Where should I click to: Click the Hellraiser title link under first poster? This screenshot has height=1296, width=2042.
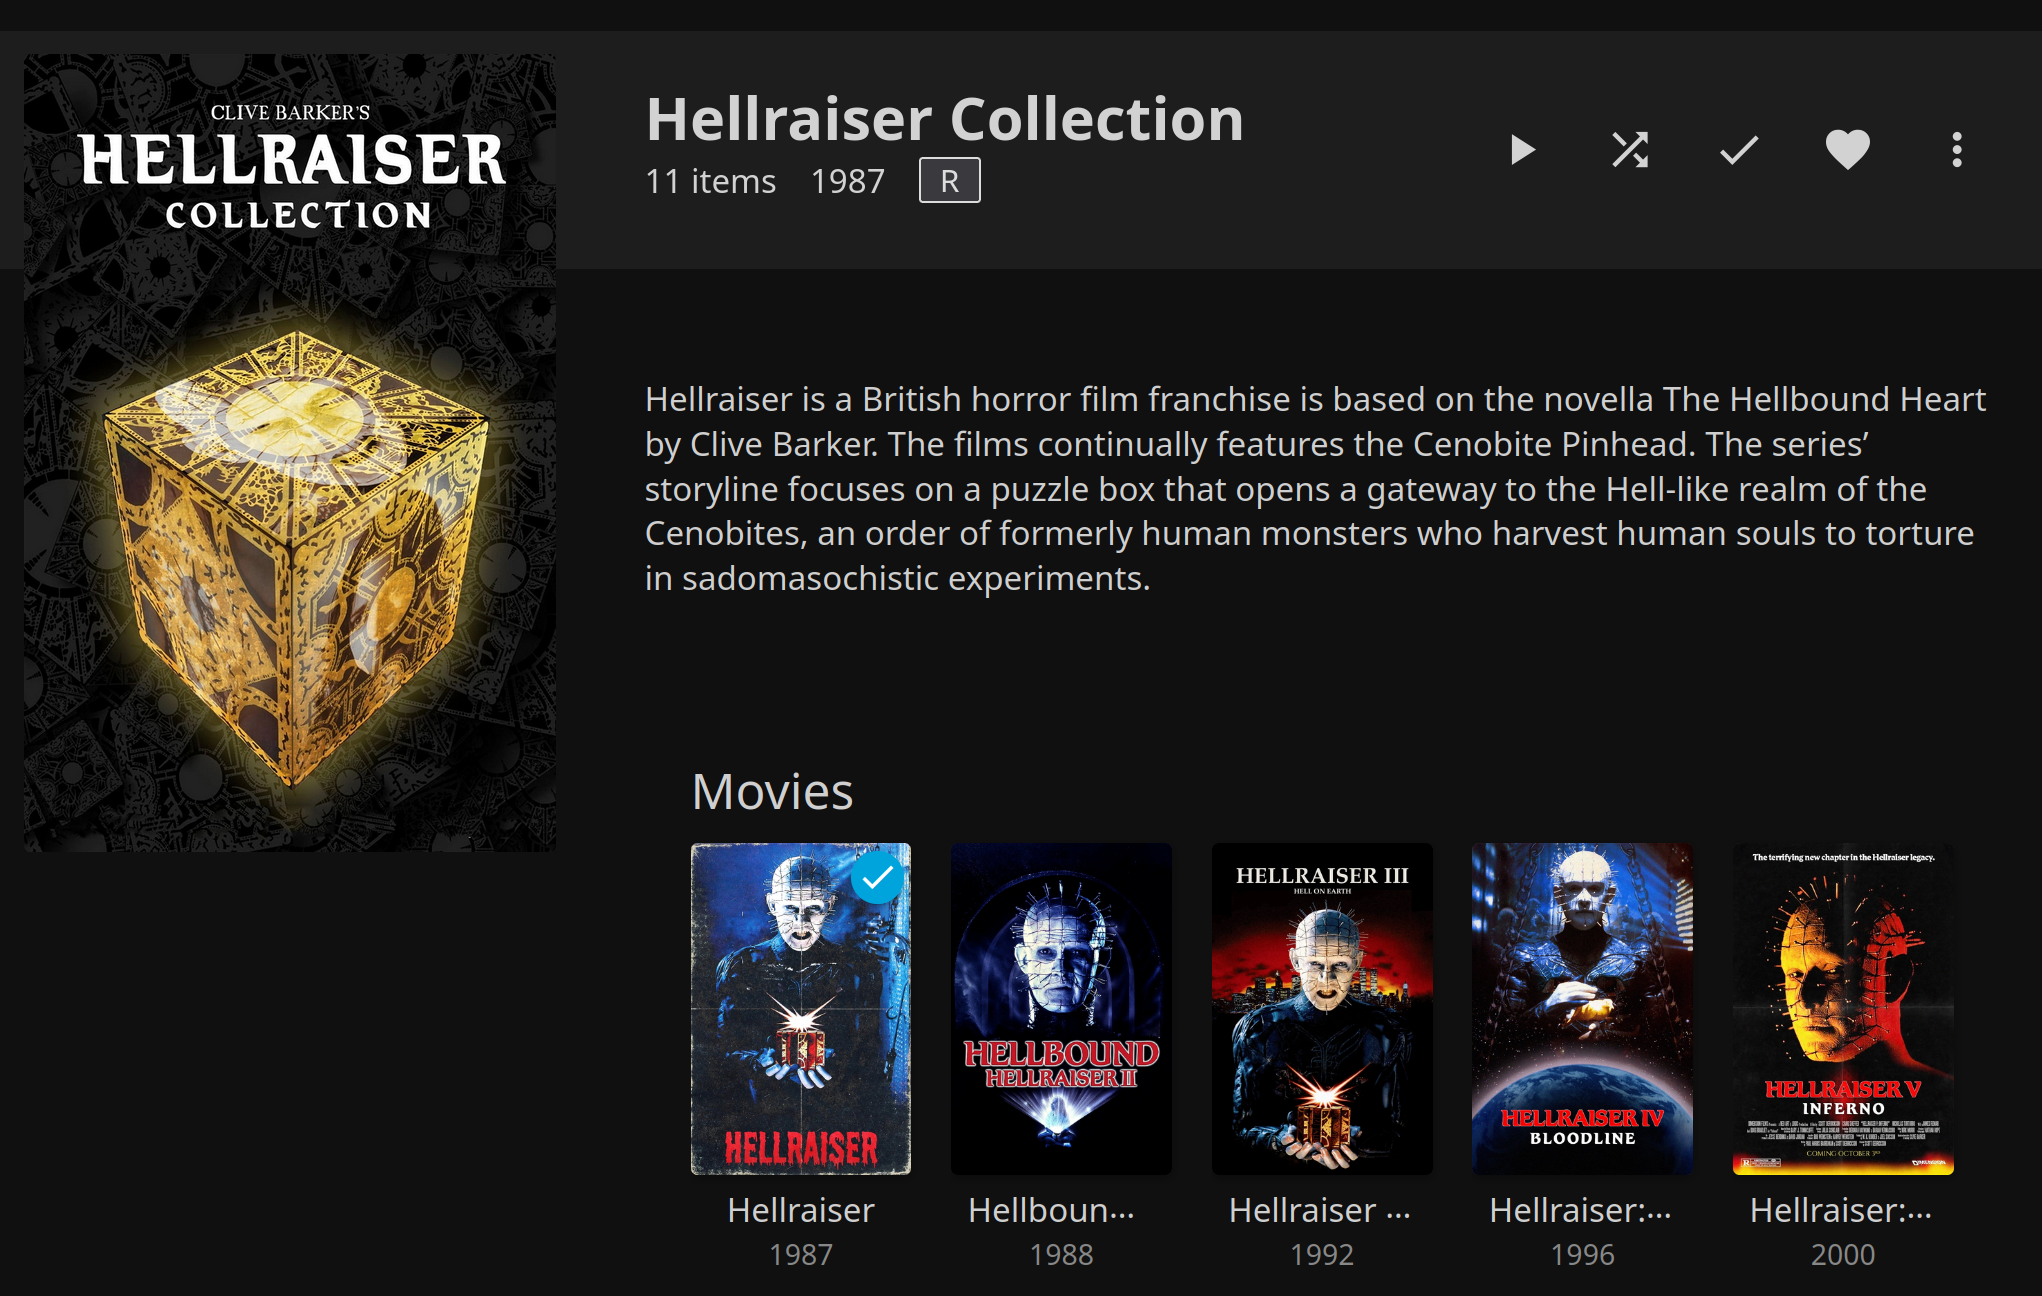tap(801, 1210)
